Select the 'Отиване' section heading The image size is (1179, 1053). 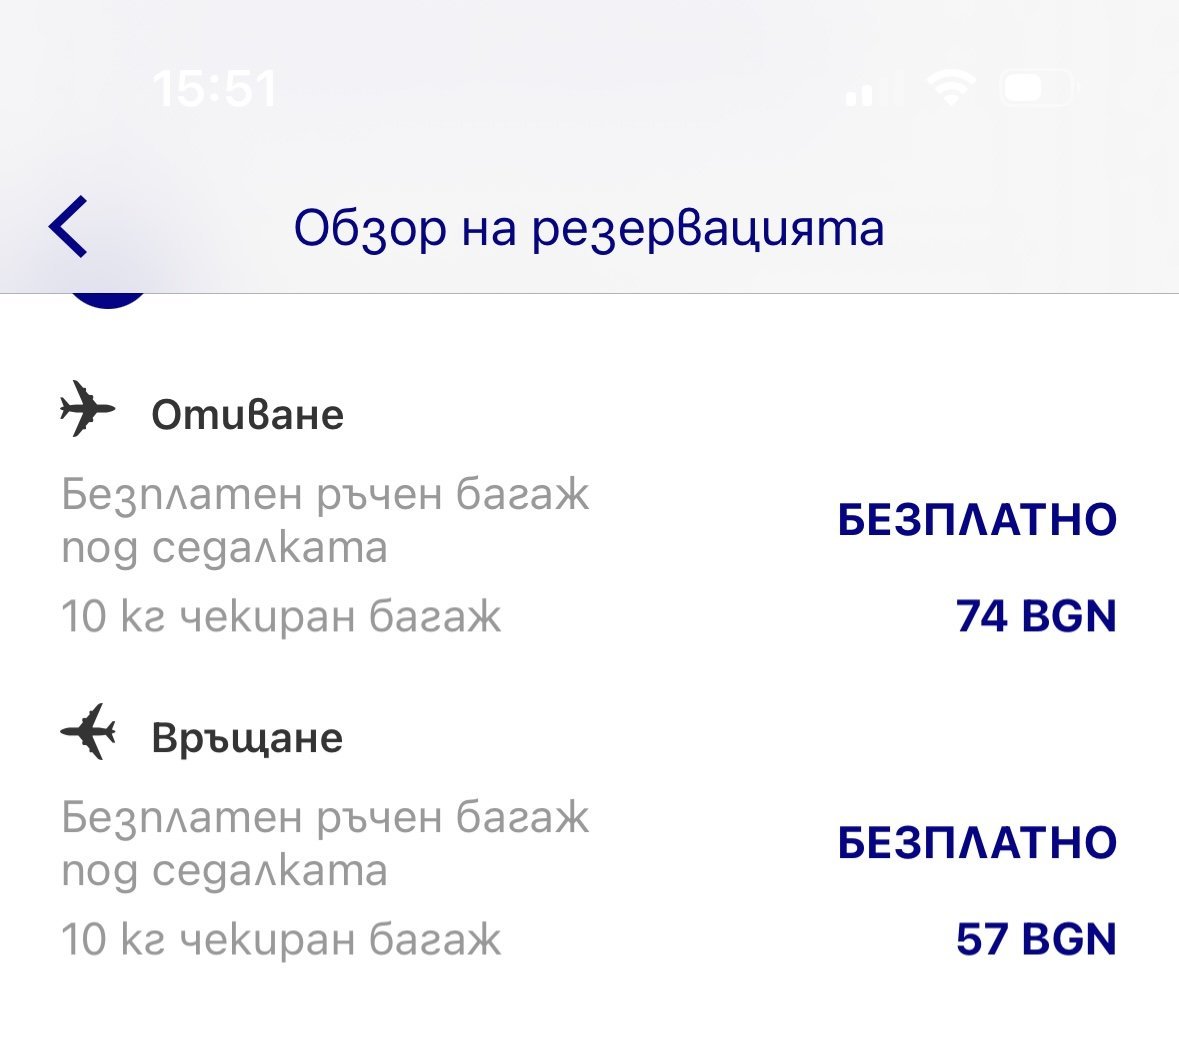[247, 415]
